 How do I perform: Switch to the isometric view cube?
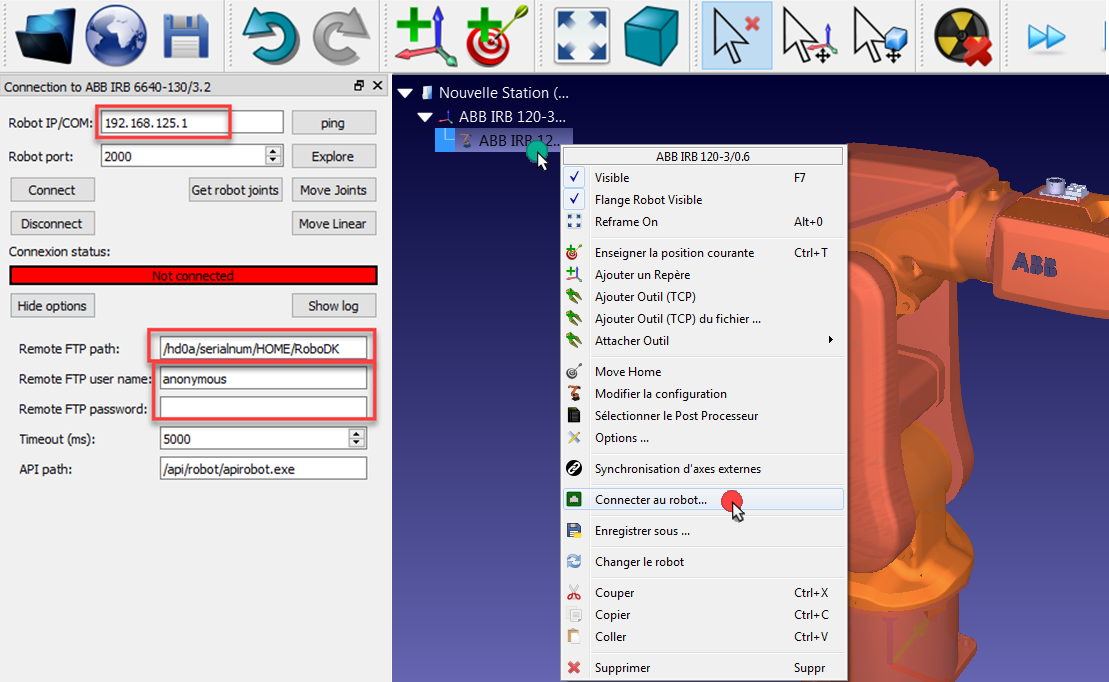pyautogui.click(x=651, y=36)
